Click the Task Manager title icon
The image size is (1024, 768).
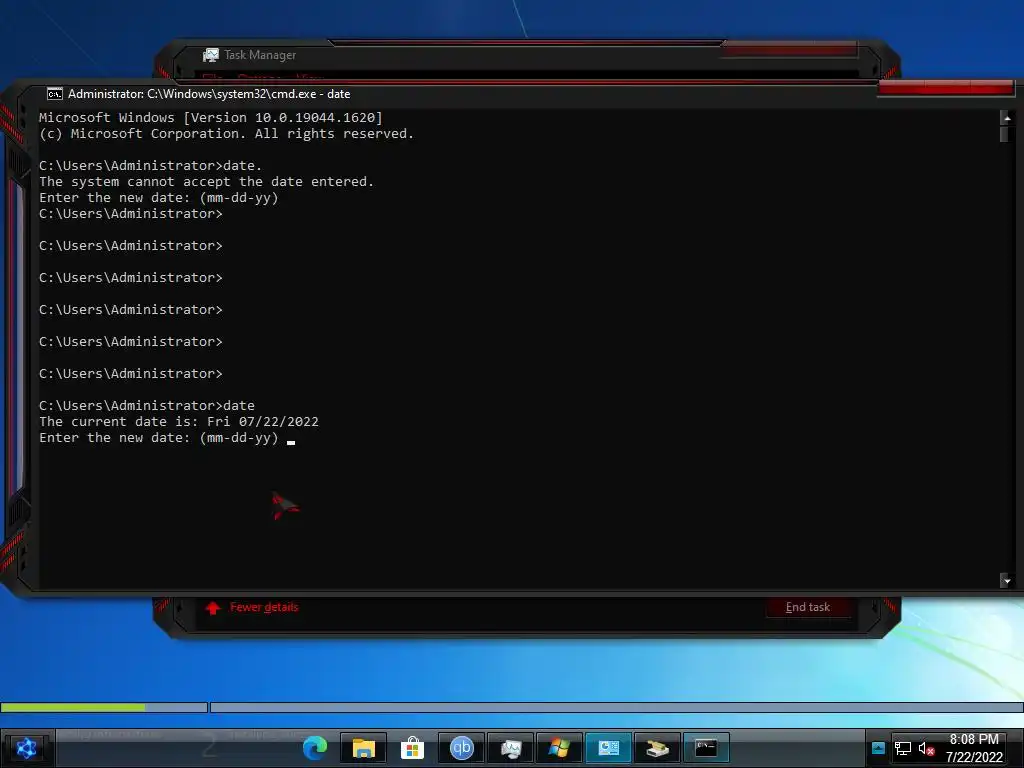point(211,56)
